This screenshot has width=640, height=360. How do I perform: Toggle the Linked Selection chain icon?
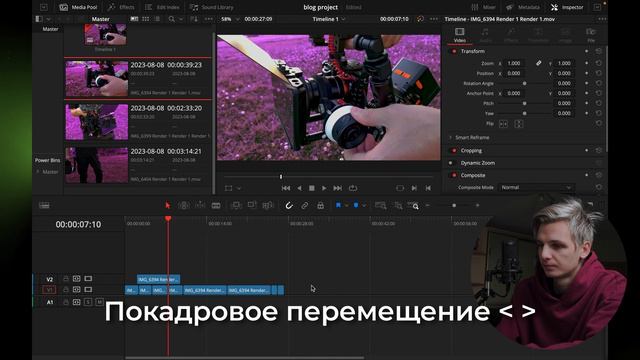click(x=304, y=206)
